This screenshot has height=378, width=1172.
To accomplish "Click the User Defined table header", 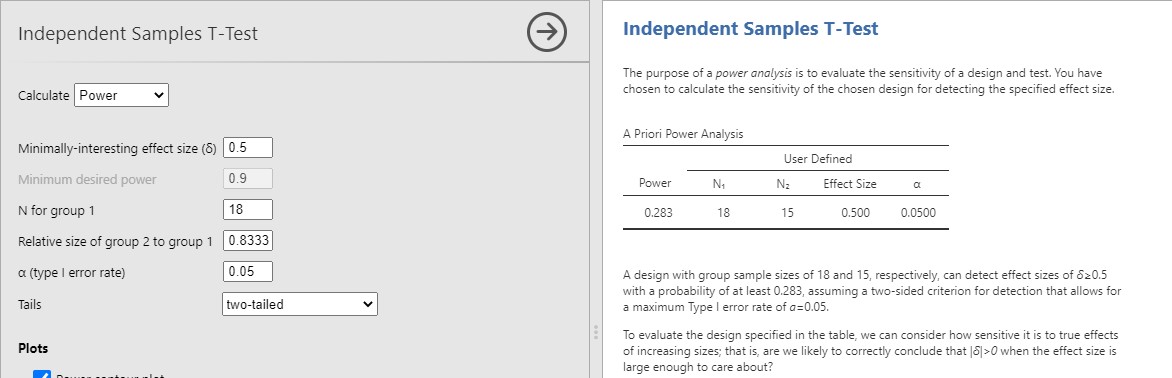I will [818, 158].
